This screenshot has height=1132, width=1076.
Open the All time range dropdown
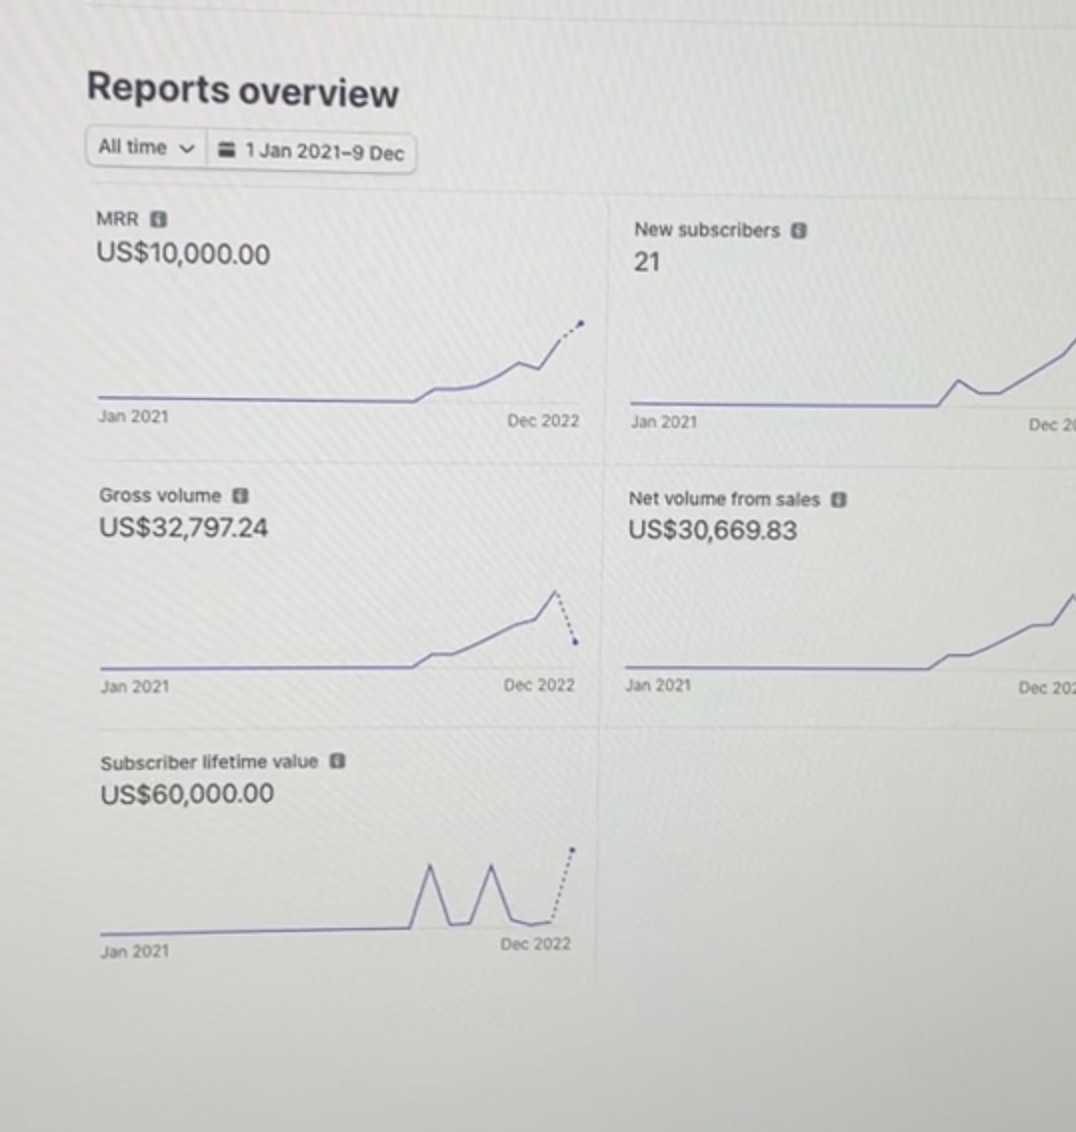point(147,147)
